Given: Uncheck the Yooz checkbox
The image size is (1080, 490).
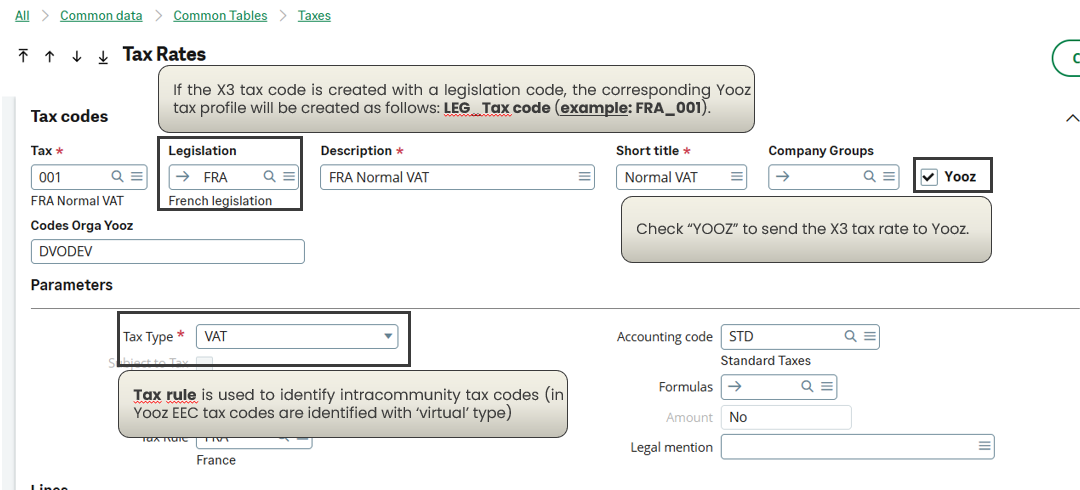Looking at the screenshot, I should [929, 177].
